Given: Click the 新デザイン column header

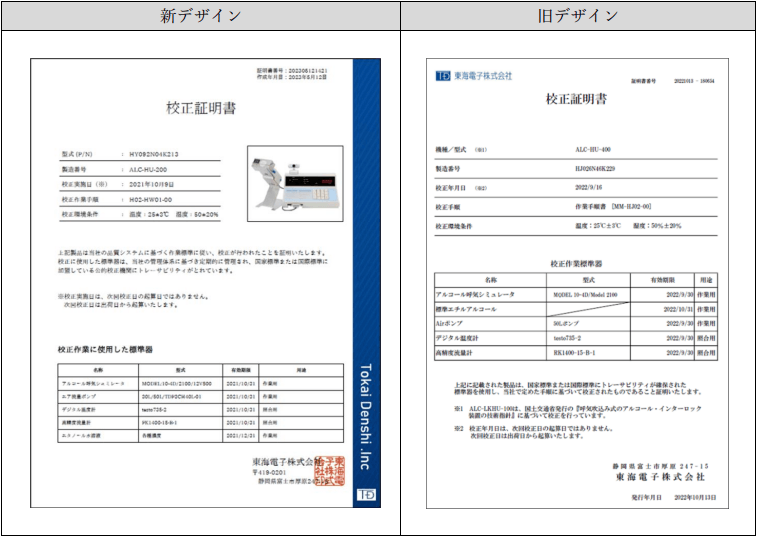Looking at the screenshot, I should point(201,16).
